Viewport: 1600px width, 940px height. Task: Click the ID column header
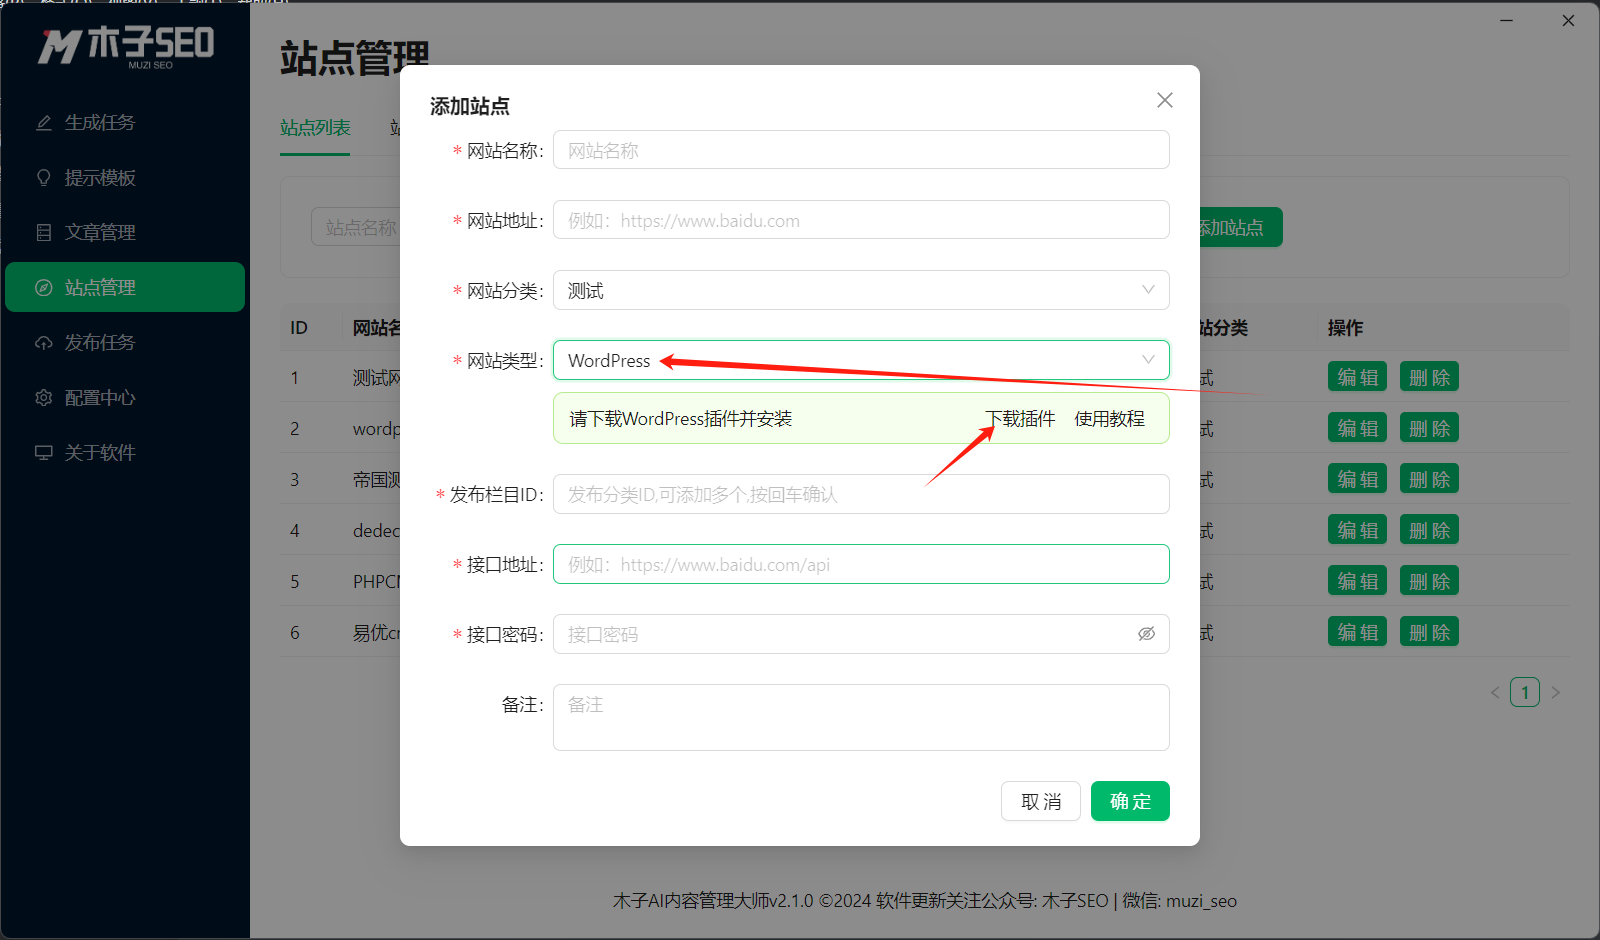tap(299, 328)
